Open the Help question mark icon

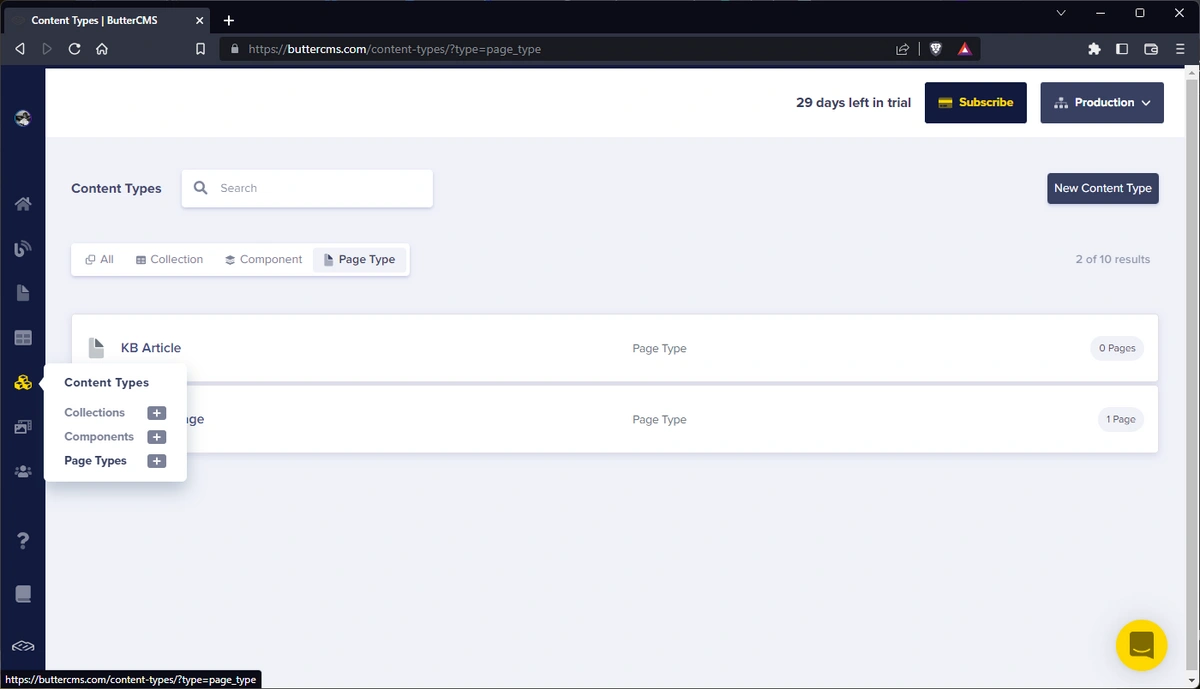pos(23,541)
